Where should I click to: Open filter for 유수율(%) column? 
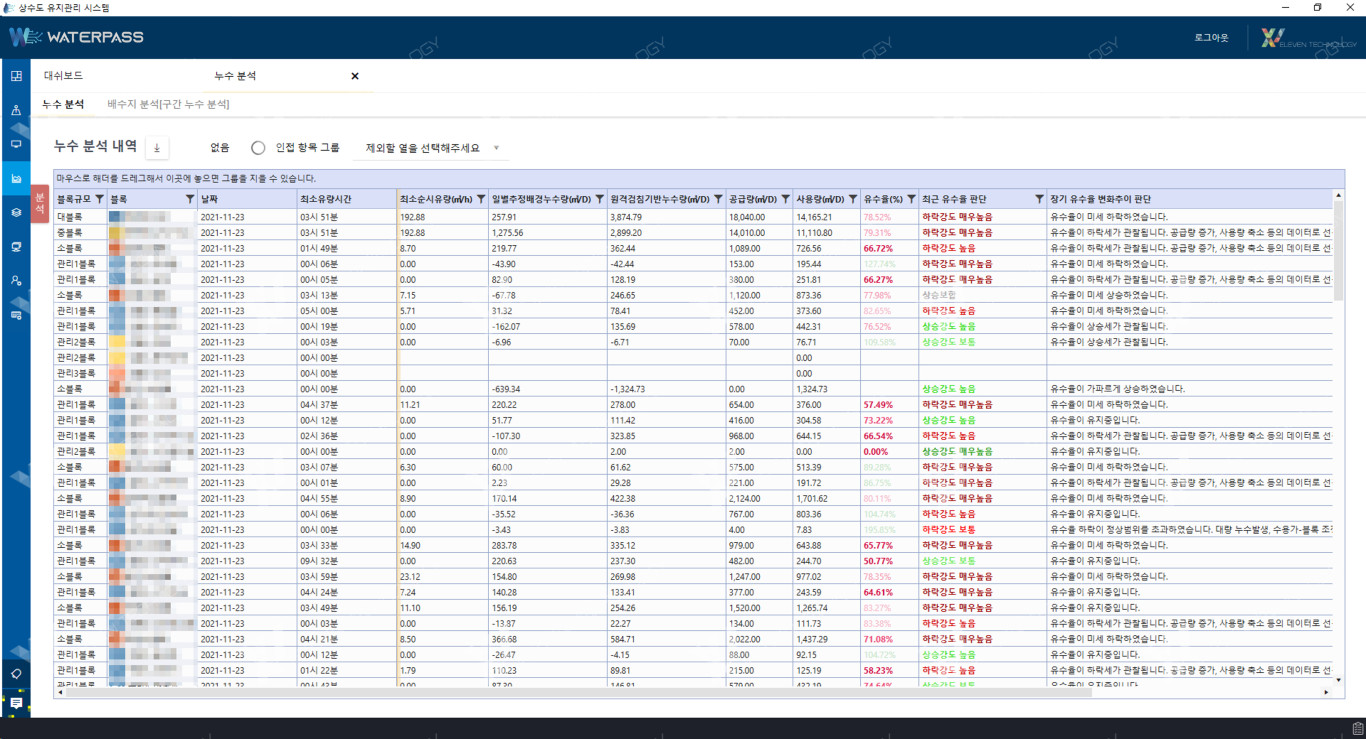coord(911,199)
